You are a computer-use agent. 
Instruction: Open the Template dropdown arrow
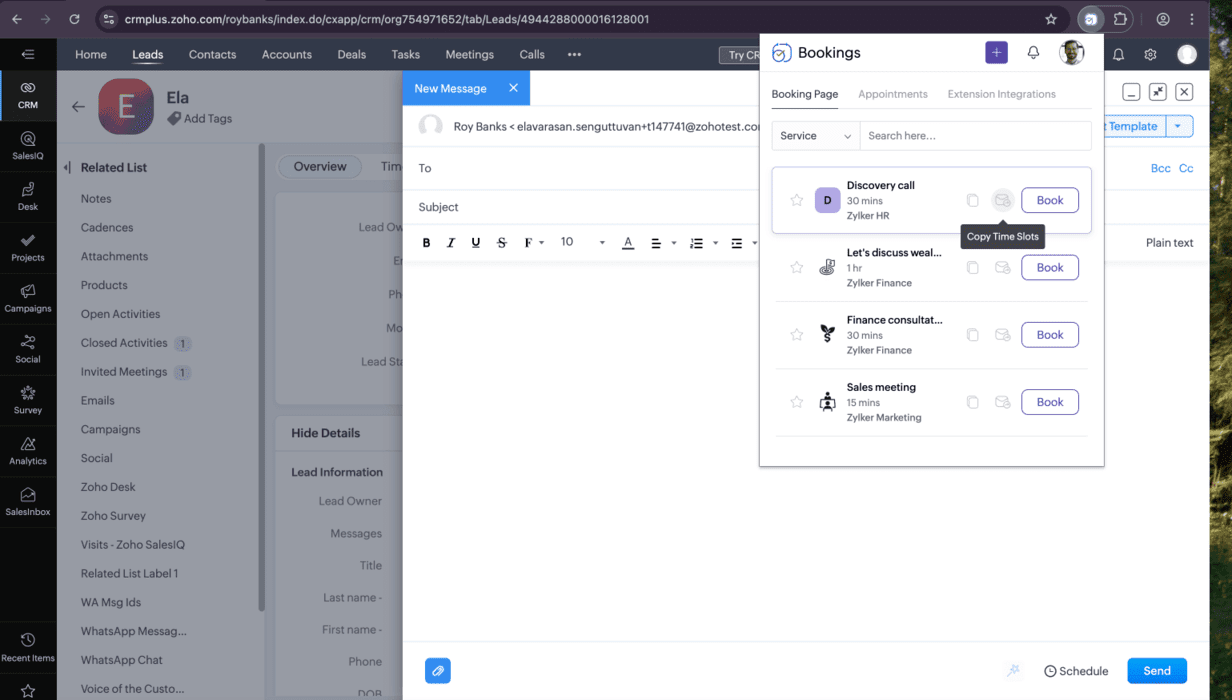pos(1179,126)
